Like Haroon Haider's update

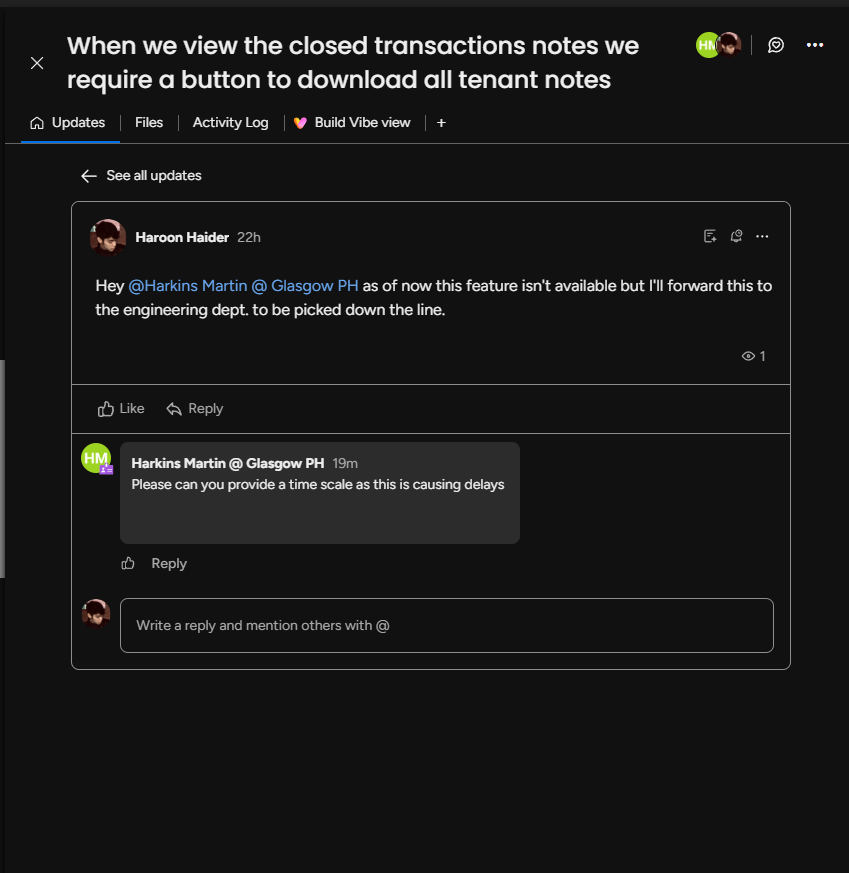pos(121,409)
